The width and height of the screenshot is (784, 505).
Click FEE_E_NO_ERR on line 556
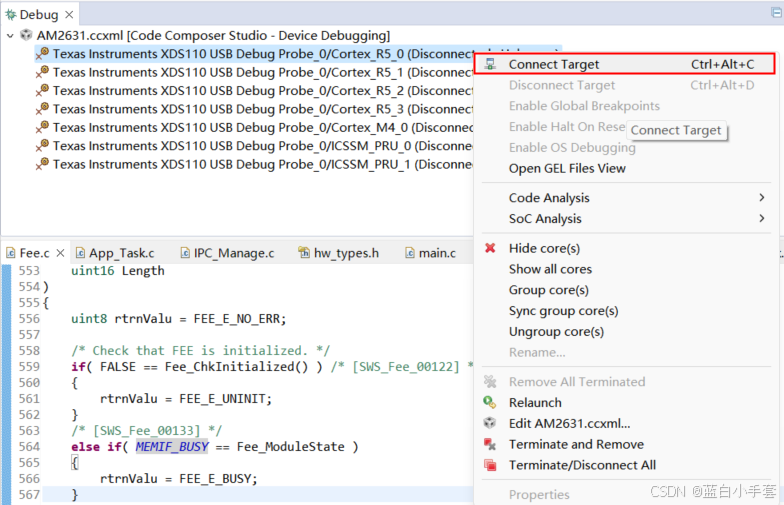click(237, 318)
